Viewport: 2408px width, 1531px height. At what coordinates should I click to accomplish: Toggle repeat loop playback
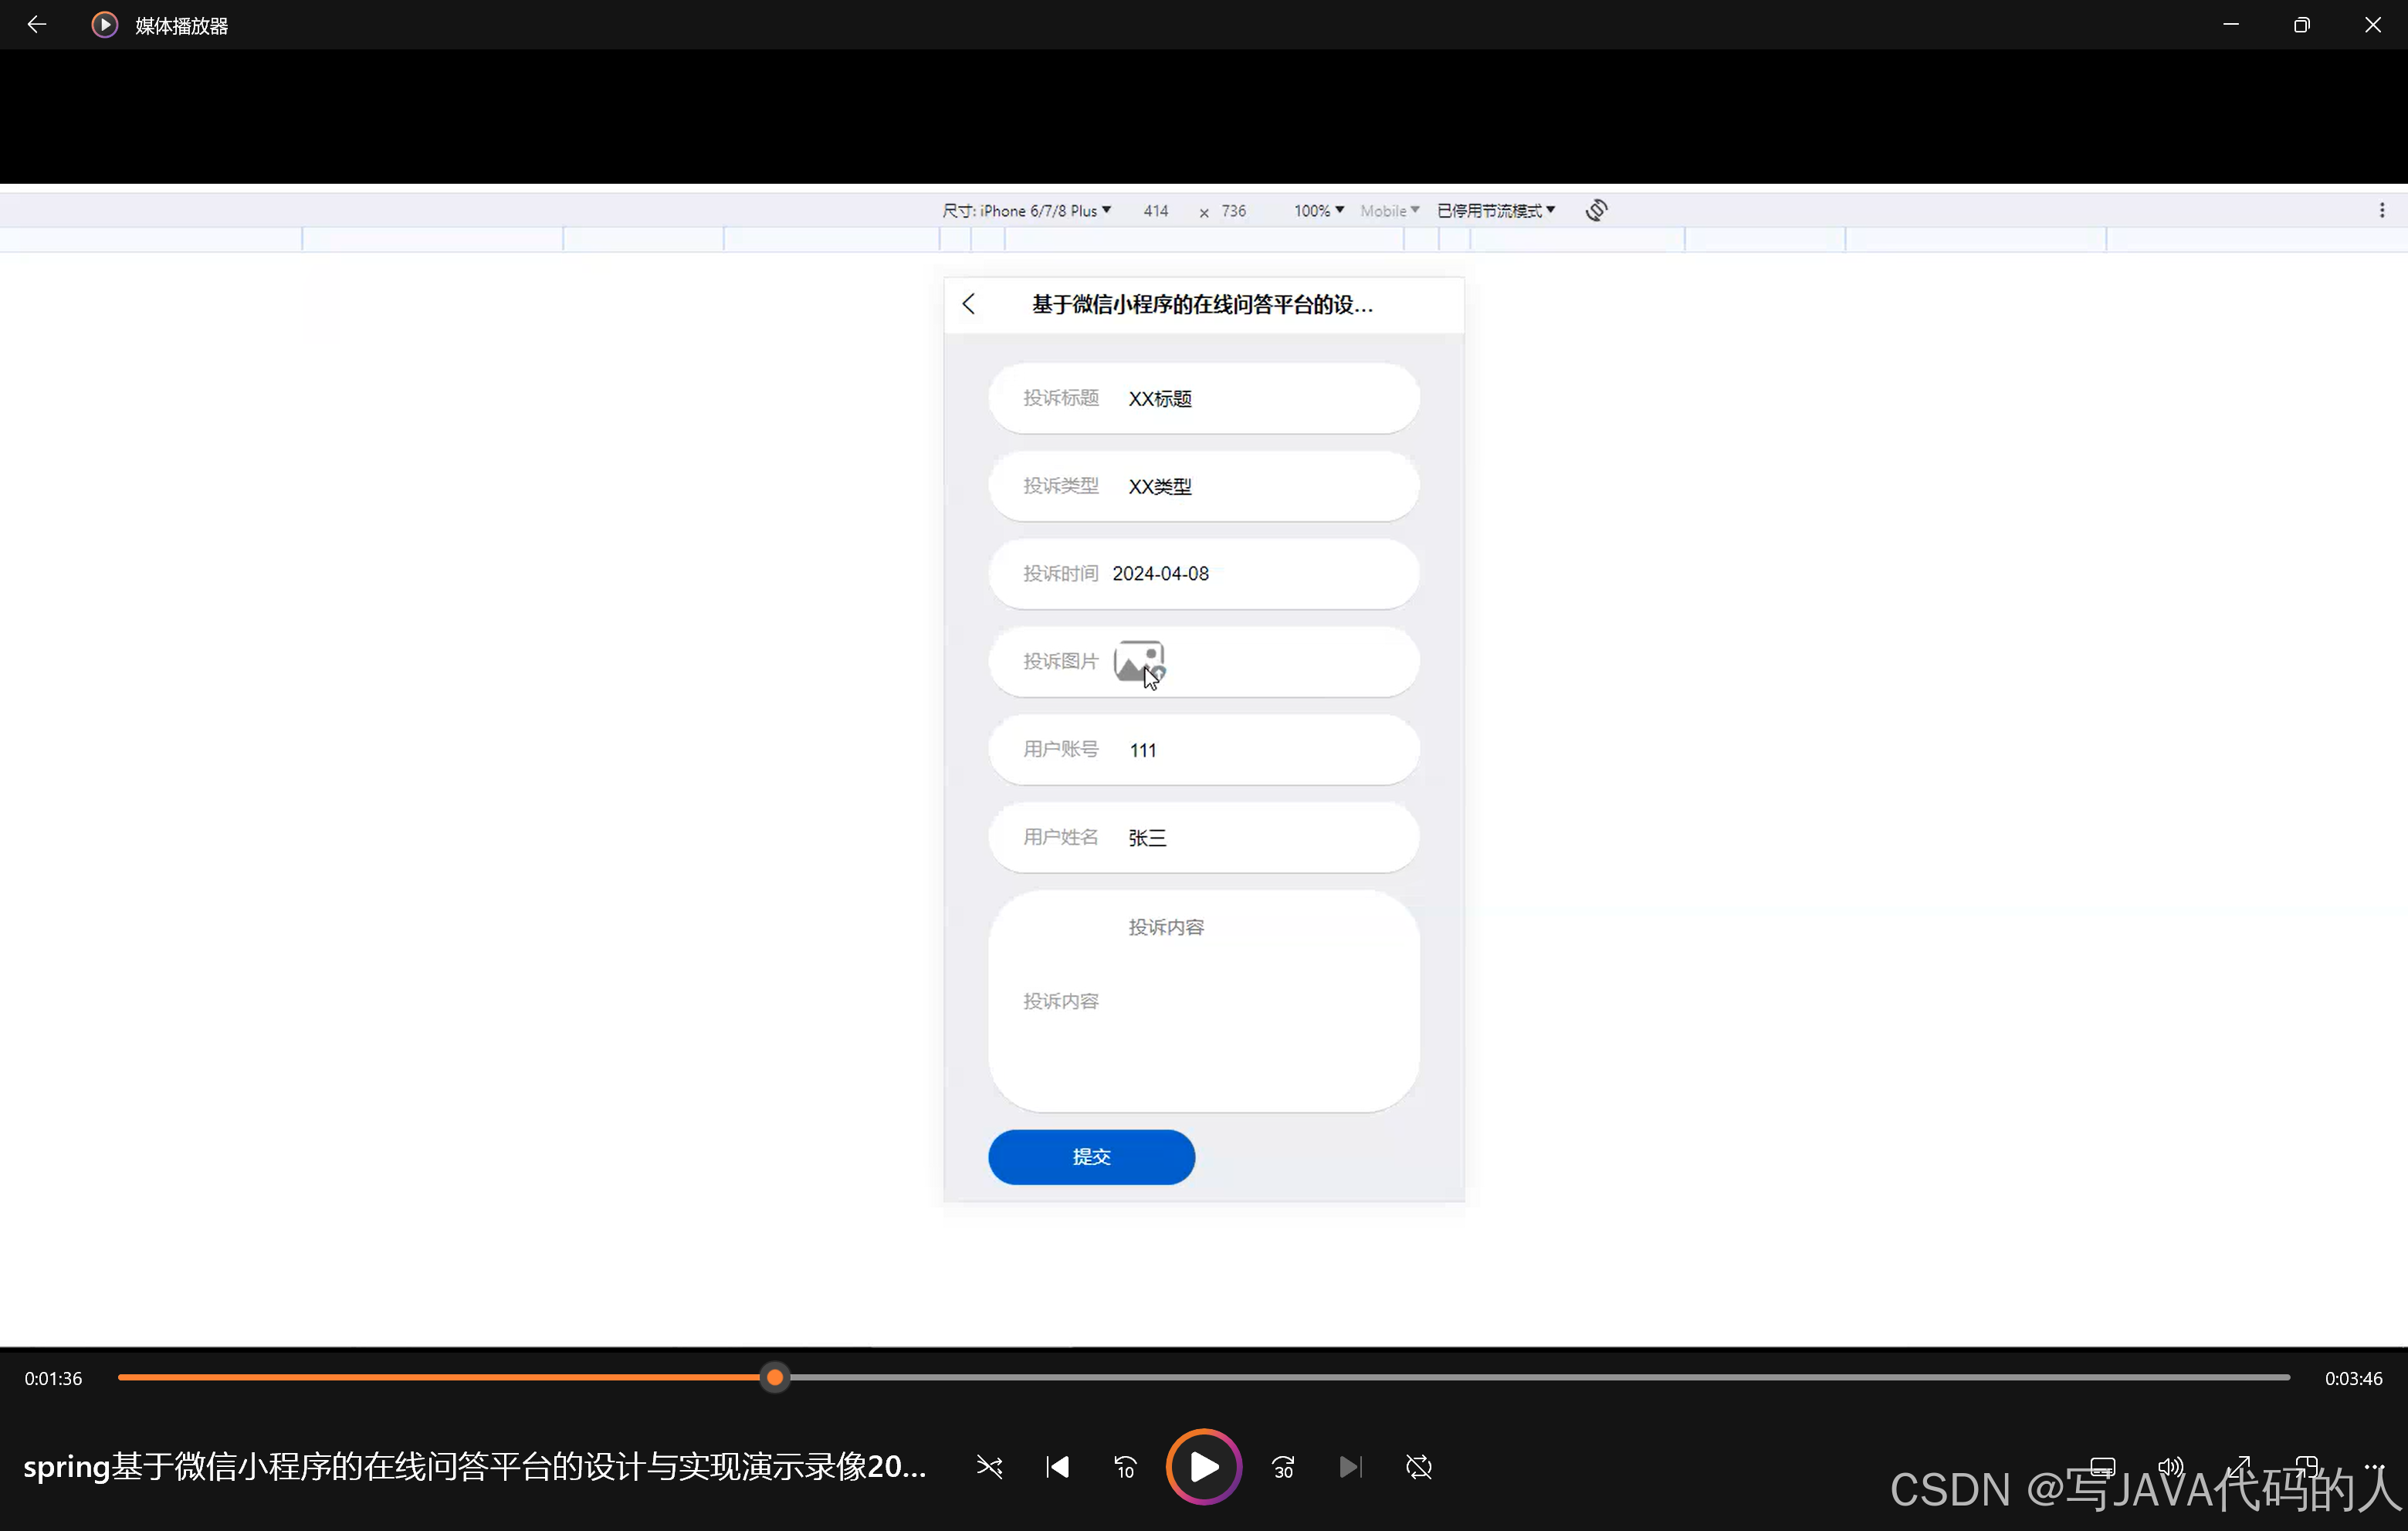1419,1467
